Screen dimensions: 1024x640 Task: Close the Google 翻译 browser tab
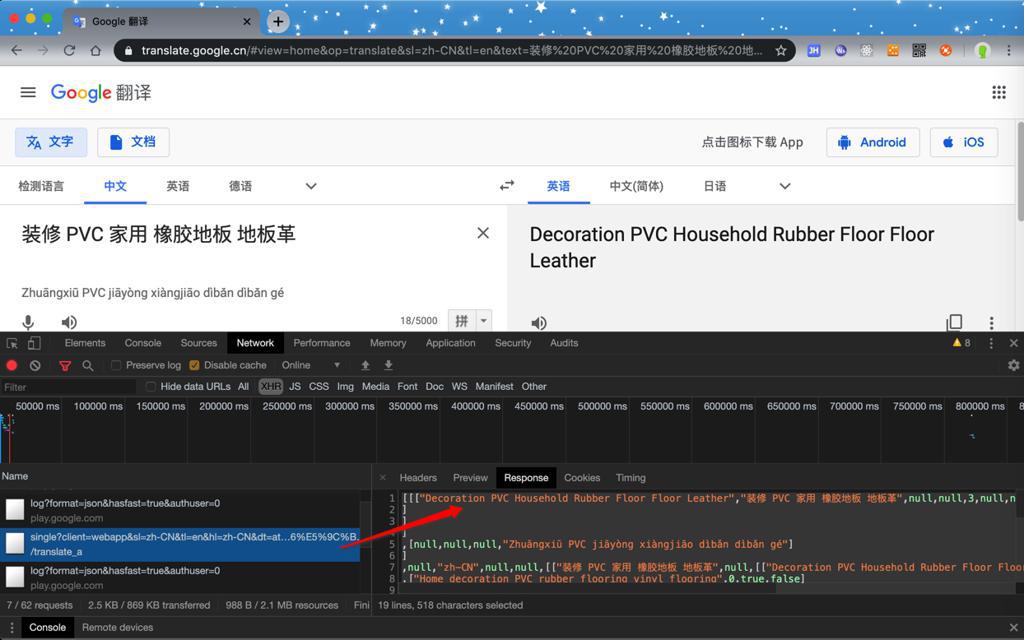(247, 22)
